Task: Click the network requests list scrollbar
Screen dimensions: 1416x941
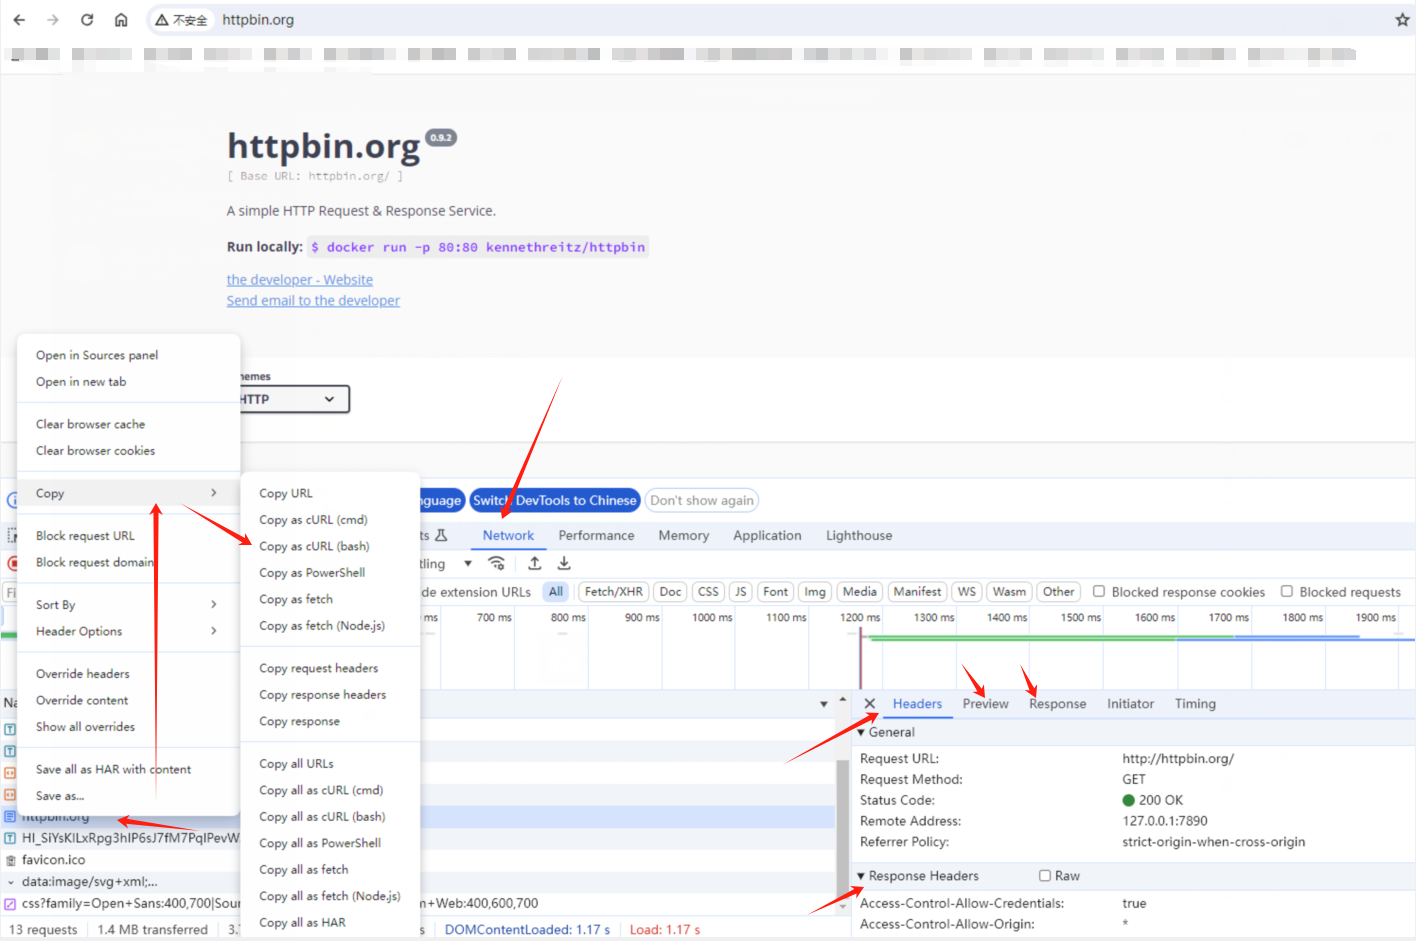Action: [842, 830]
